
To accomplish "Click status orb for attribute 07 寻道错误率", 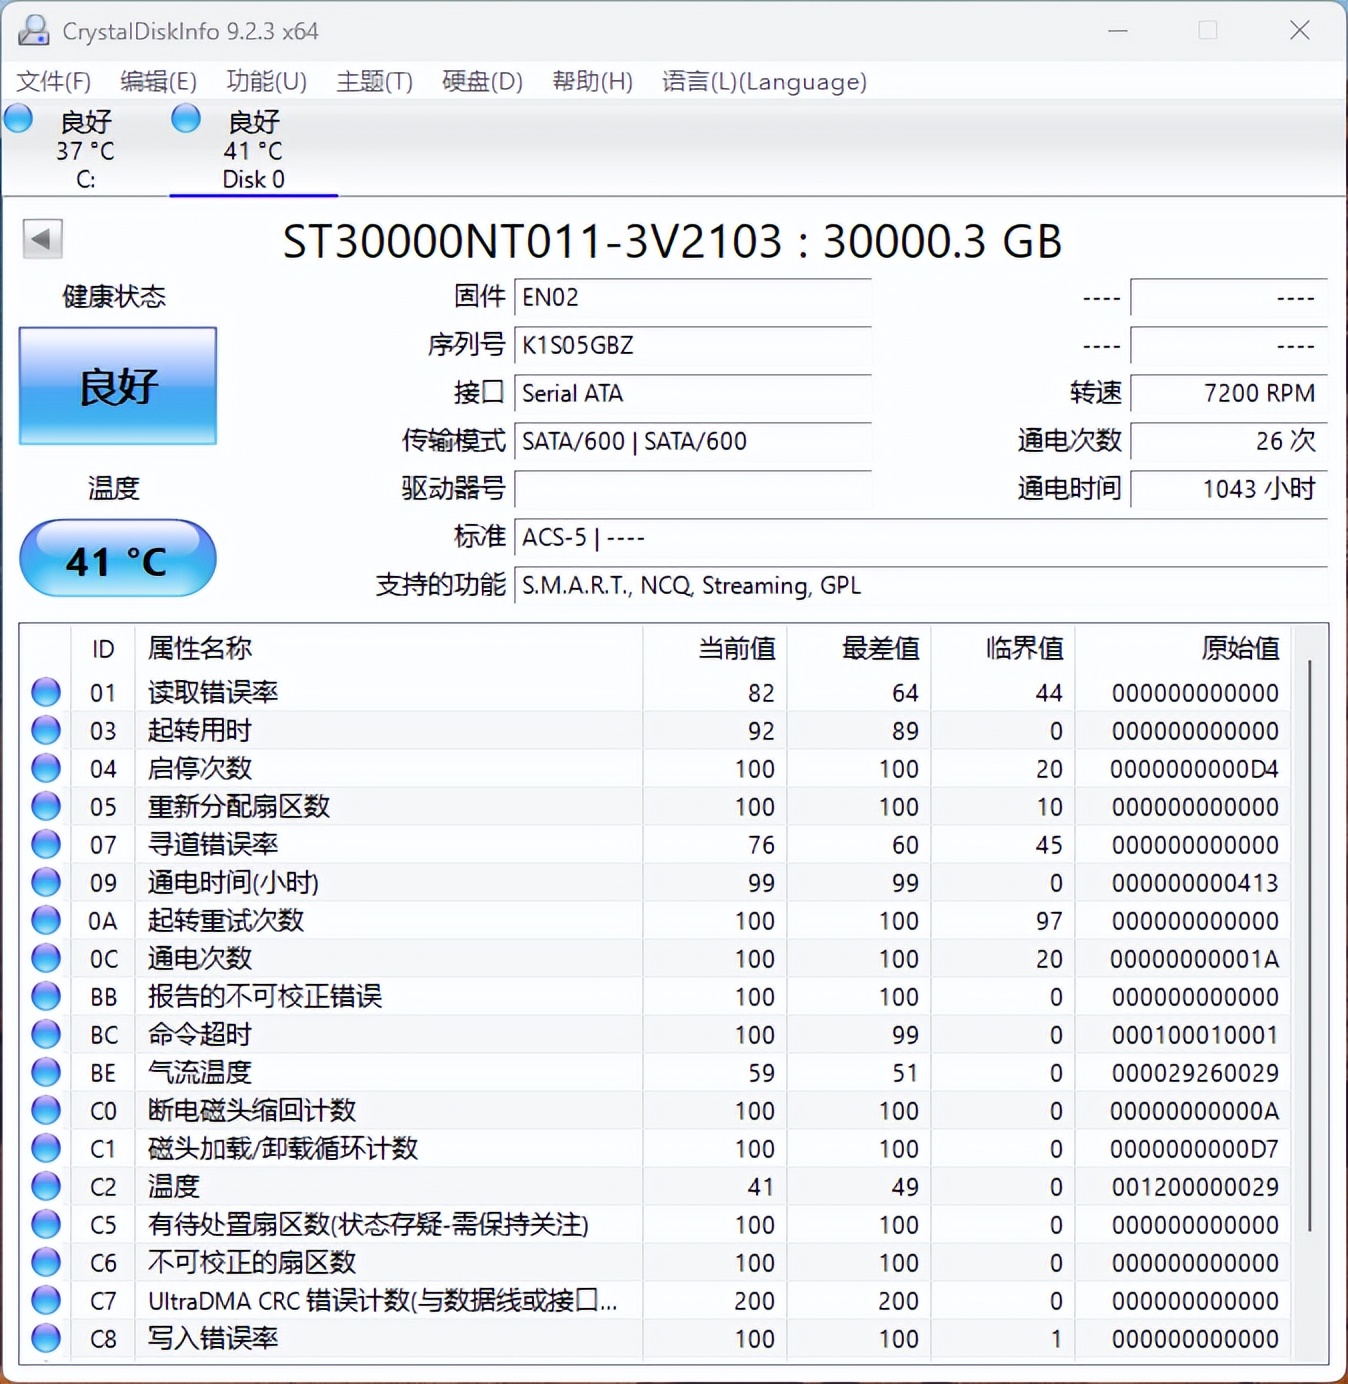I will pos(46,844).
